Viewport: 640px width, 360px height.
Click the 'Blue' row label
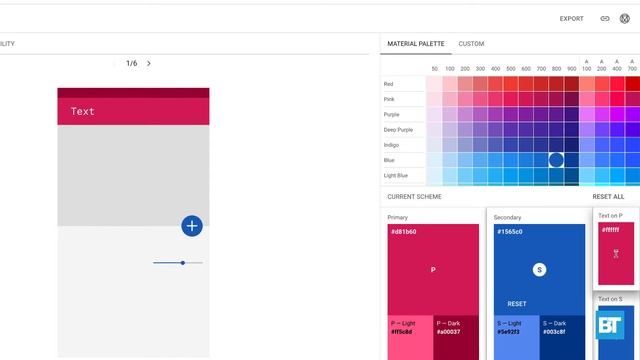pyautogui.click(x=389, y=160)
